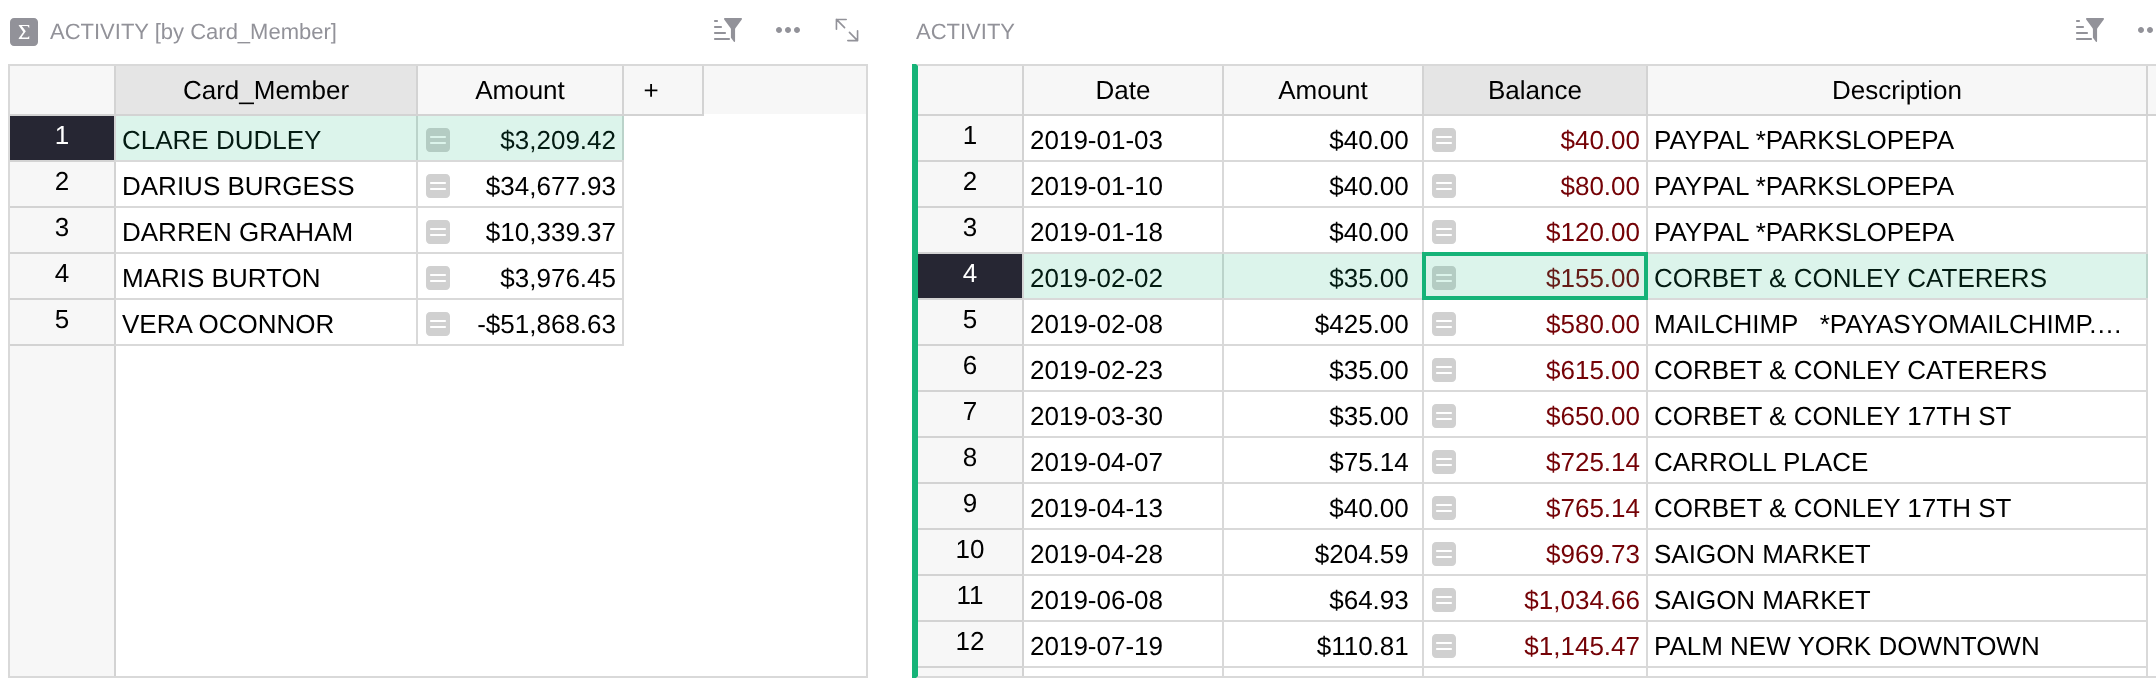The image size is (2156, 686).
Task: Add a new column with plus button
Action: (651, 90)
